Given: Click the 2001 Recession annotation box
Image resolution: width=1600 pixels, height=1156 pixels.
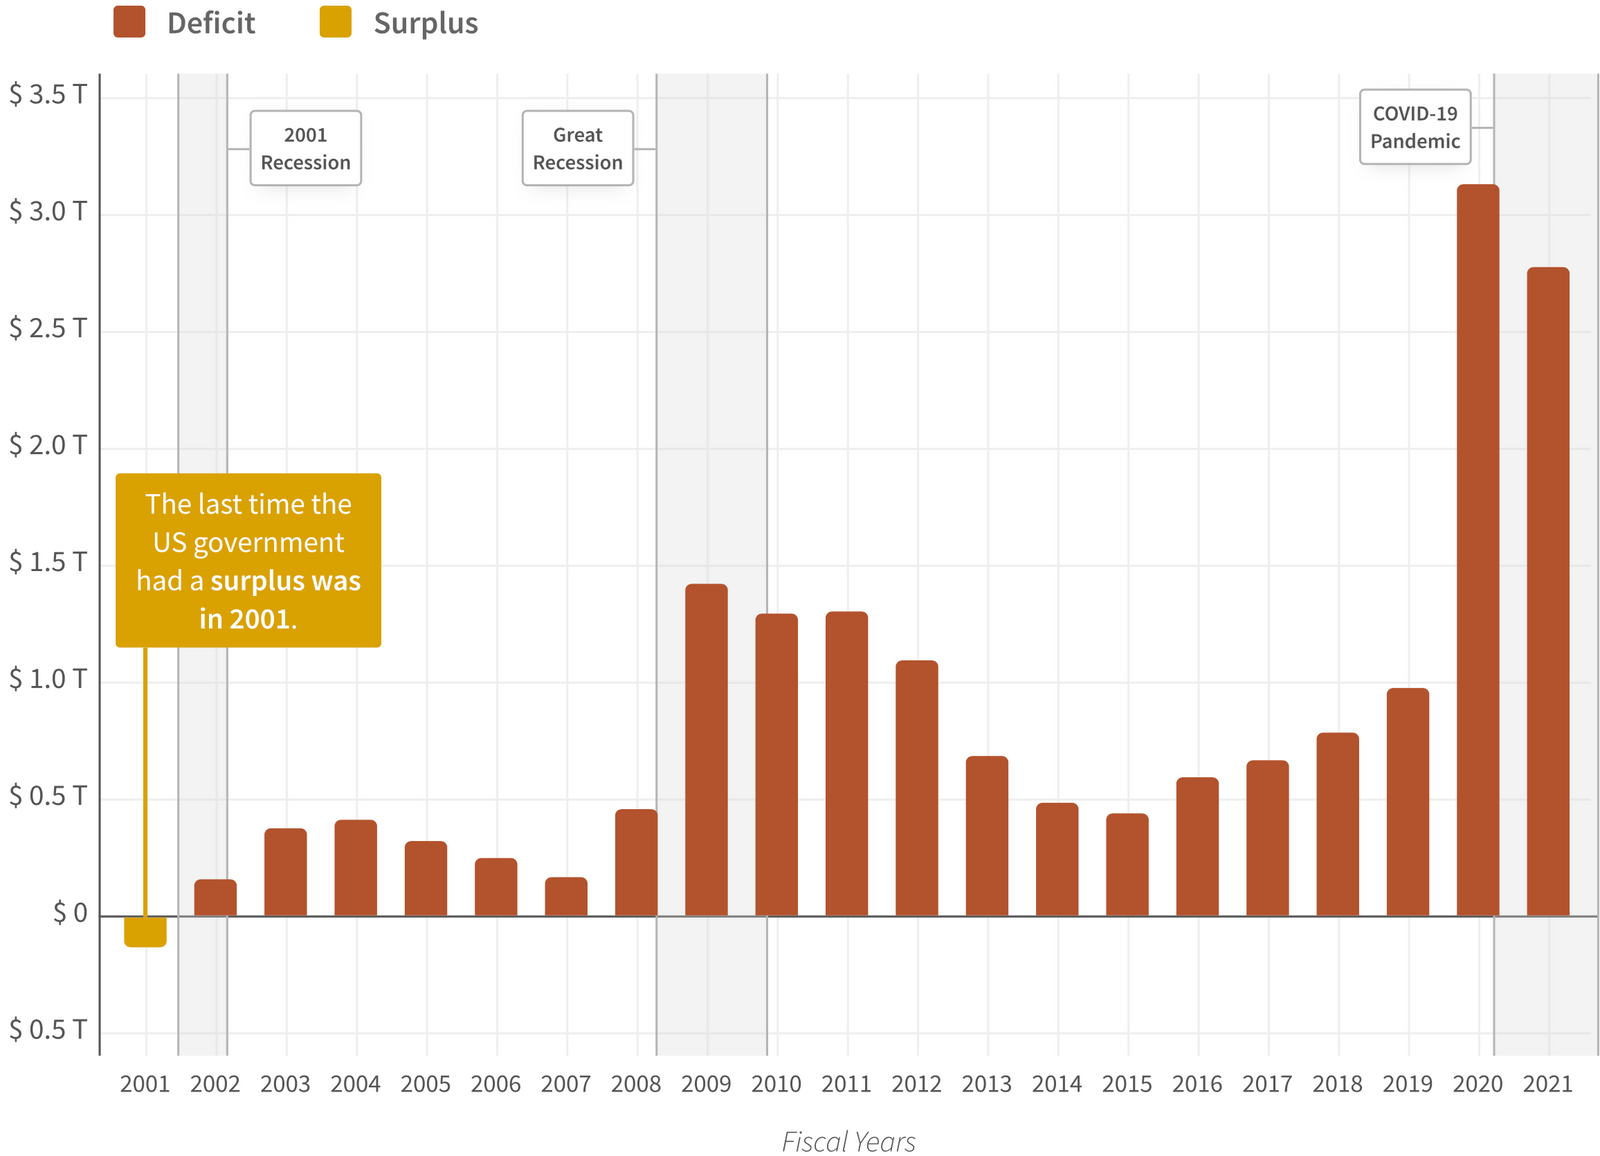Looking at the screenshot, I should tap(305, 148).
